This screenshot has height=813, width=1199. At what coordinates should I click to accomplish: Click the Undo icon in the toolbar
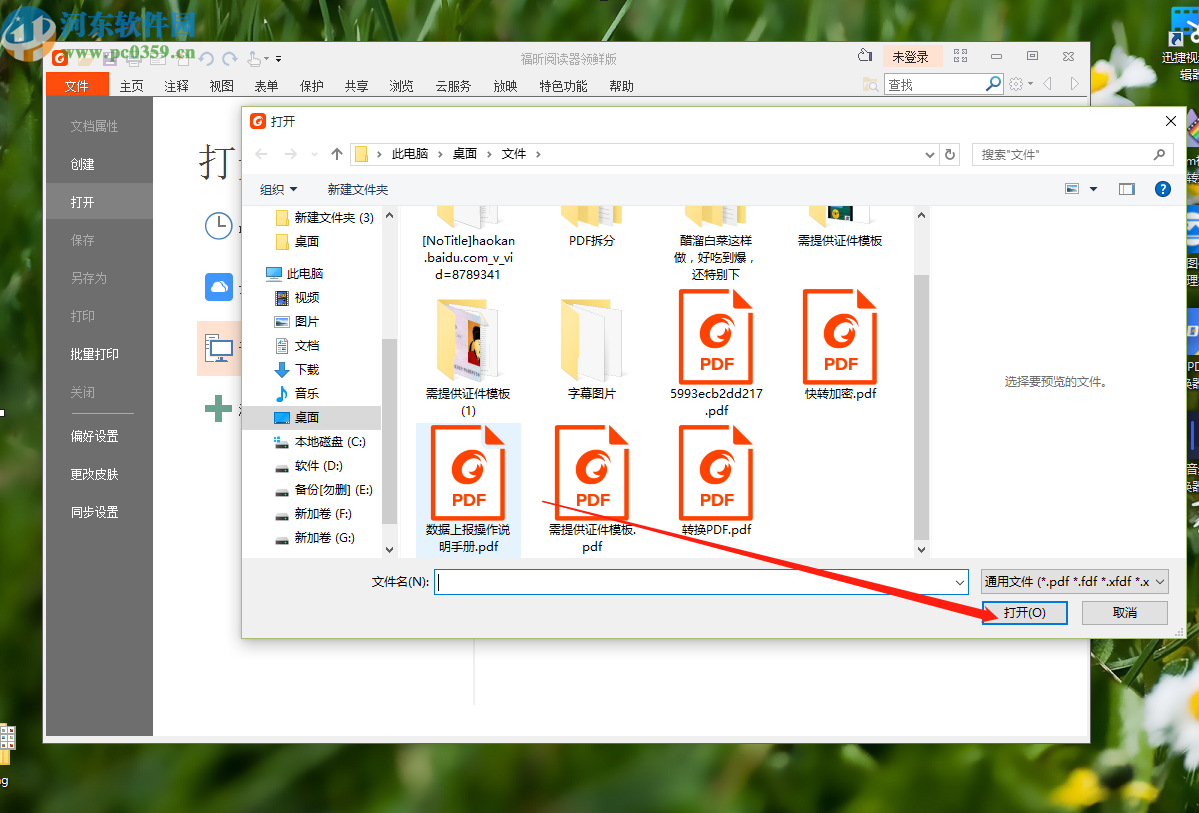coord(207,57)
